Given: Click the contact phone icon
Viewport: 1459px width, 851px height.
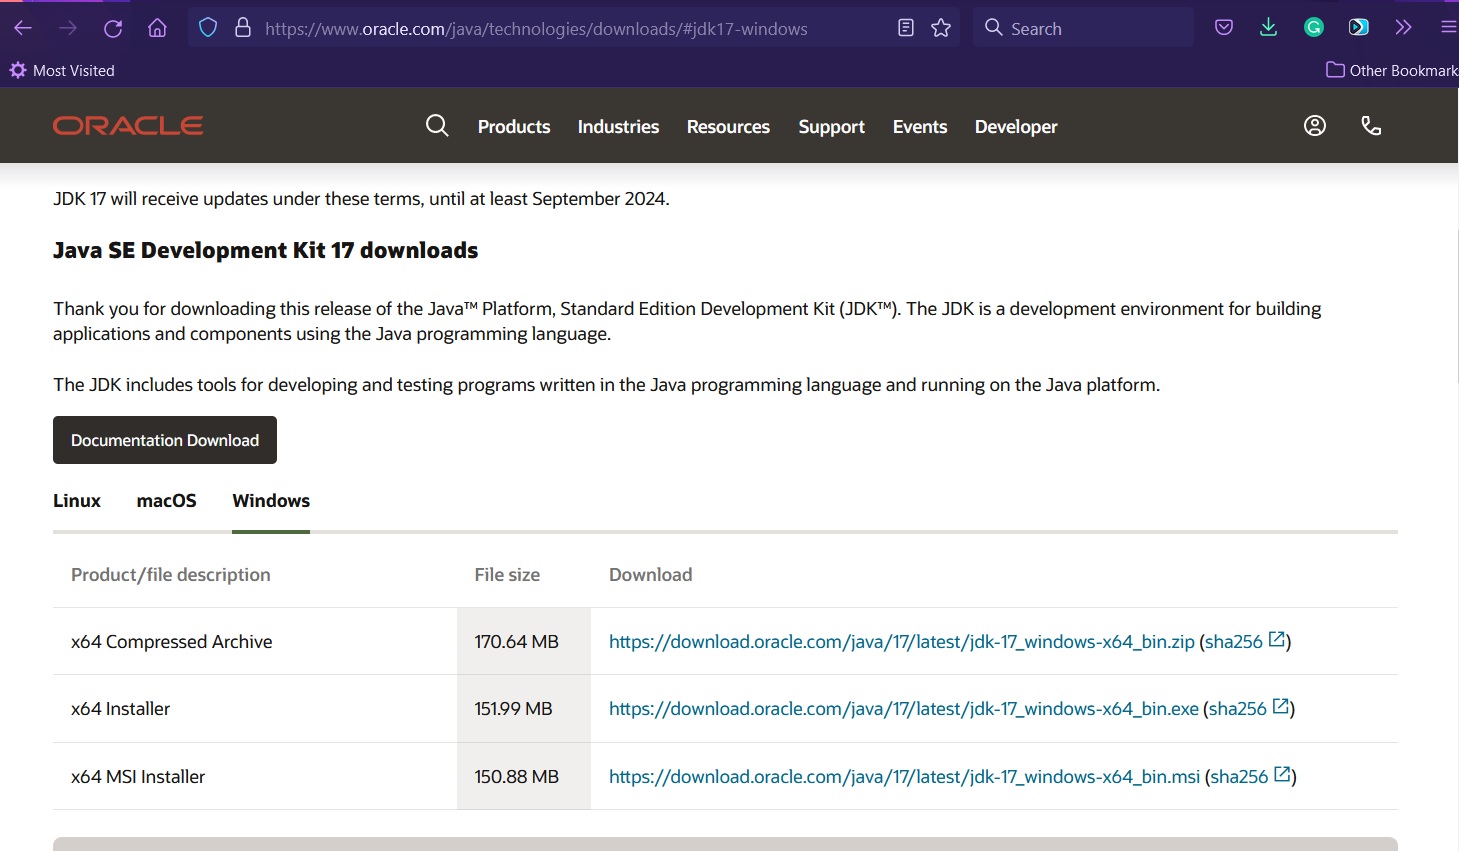Looking at the screenshot, I should (1371, 125).
